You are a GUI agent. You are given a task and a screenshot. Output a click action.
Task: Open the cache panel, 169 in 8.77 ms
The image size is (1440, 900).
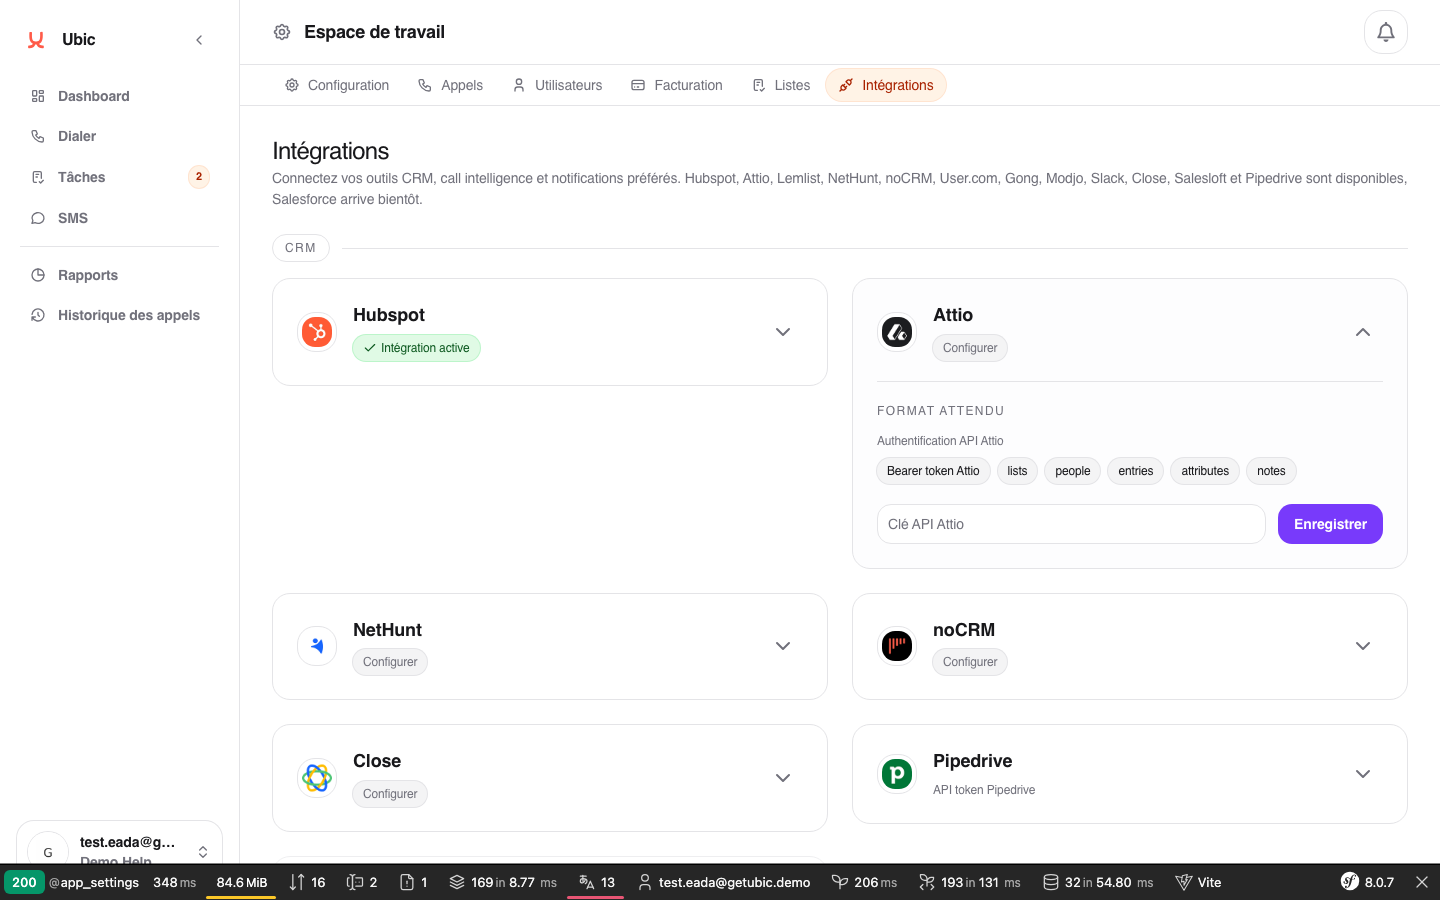pyautogui.click(x=502, y=882)
